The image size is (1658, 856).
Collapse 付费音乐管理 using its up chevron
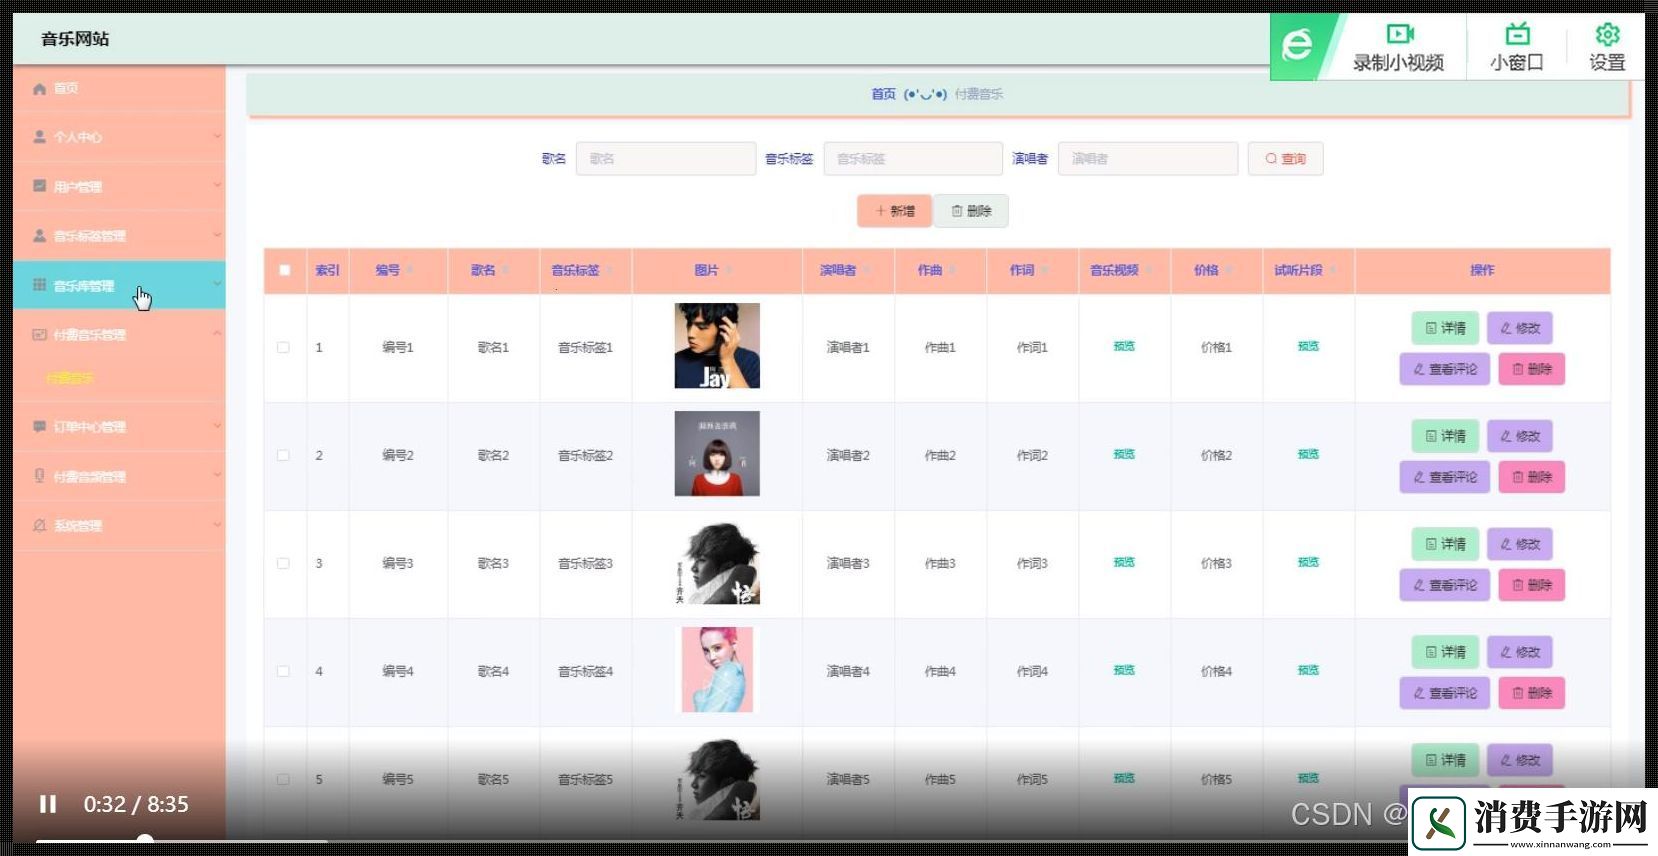pyautogui.click(x=217, y=334)
